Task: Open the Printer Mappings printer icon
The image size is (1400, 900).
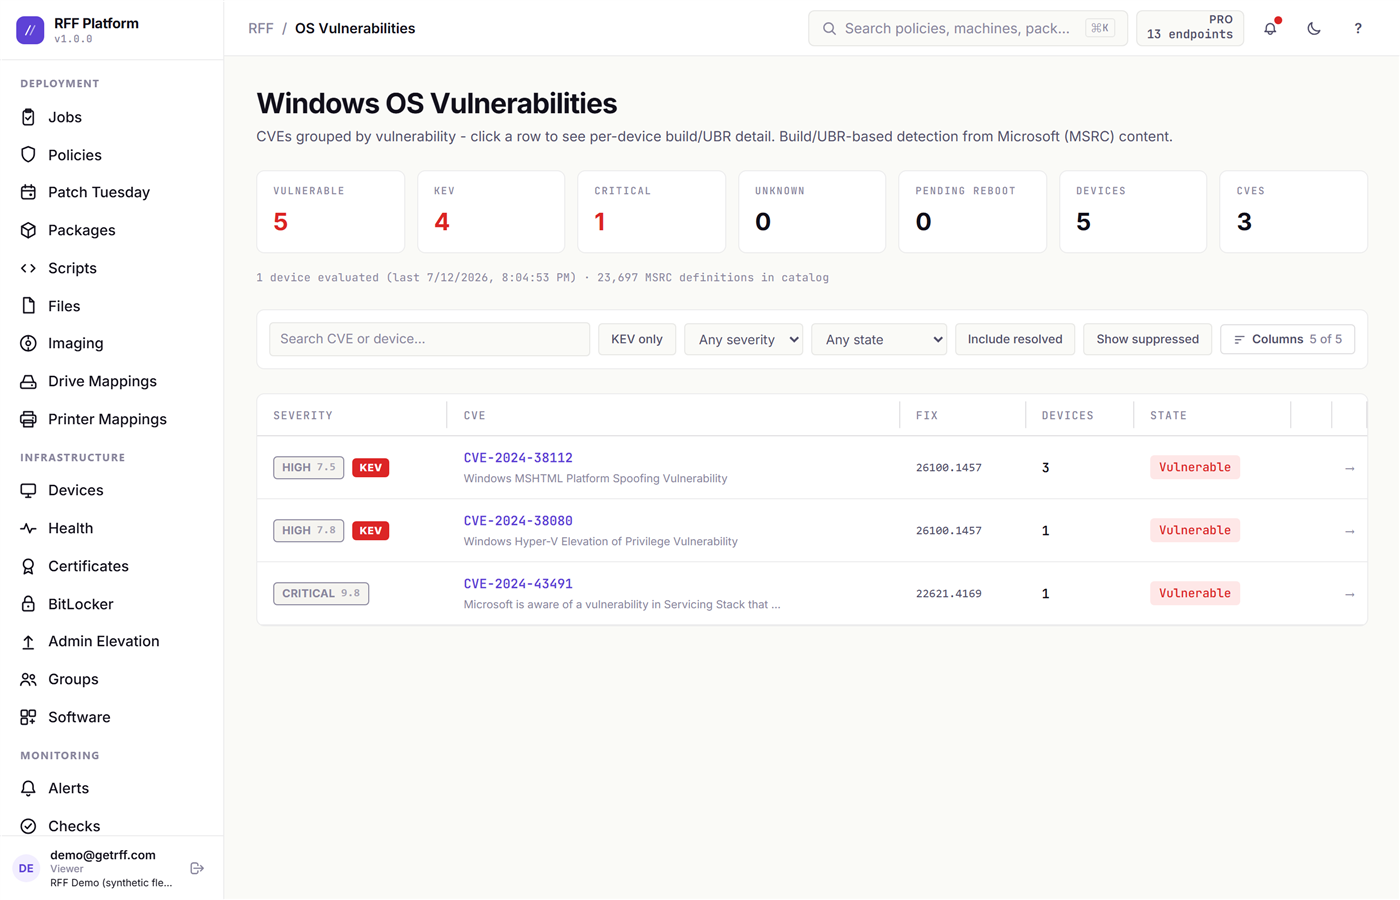Action: point(28,419)
